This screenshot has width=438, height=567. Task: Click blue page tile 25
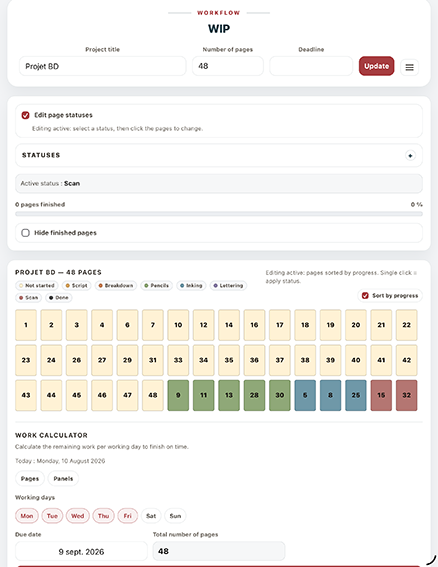[356, 395]
